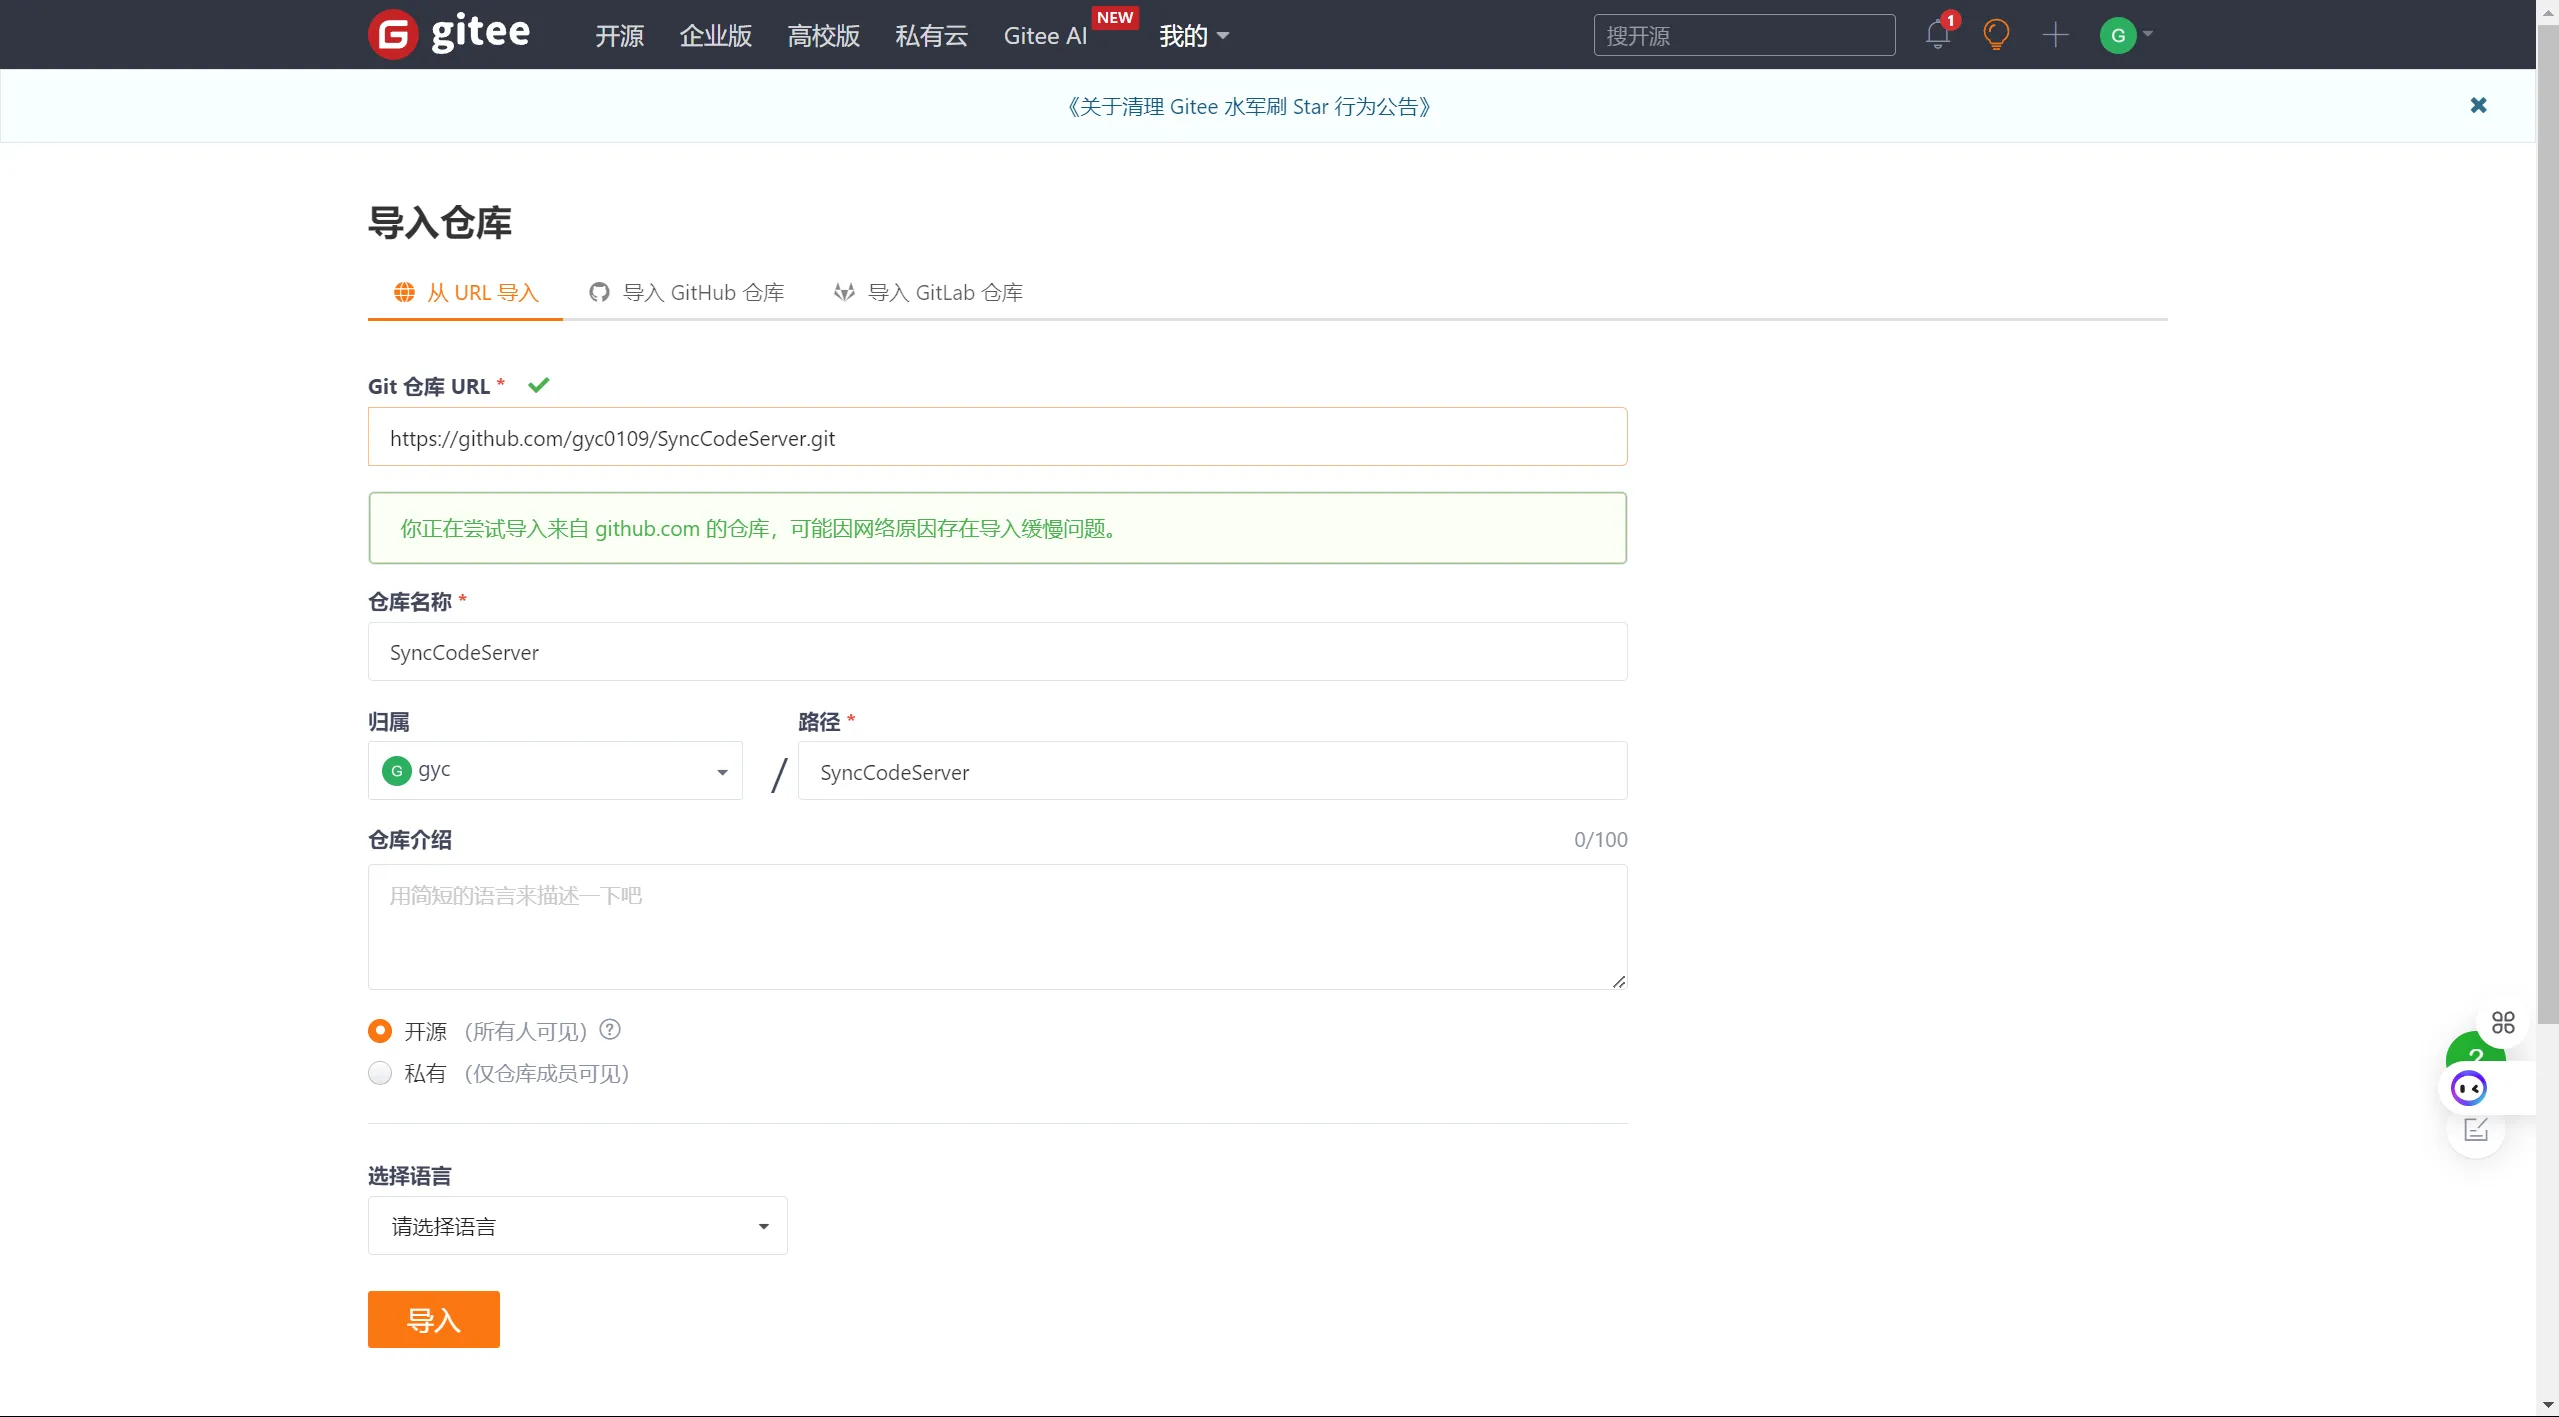Click the 仓库介绍 description text area
Viewport: 2559px width, 1417px height.
(x=997, y=927)
